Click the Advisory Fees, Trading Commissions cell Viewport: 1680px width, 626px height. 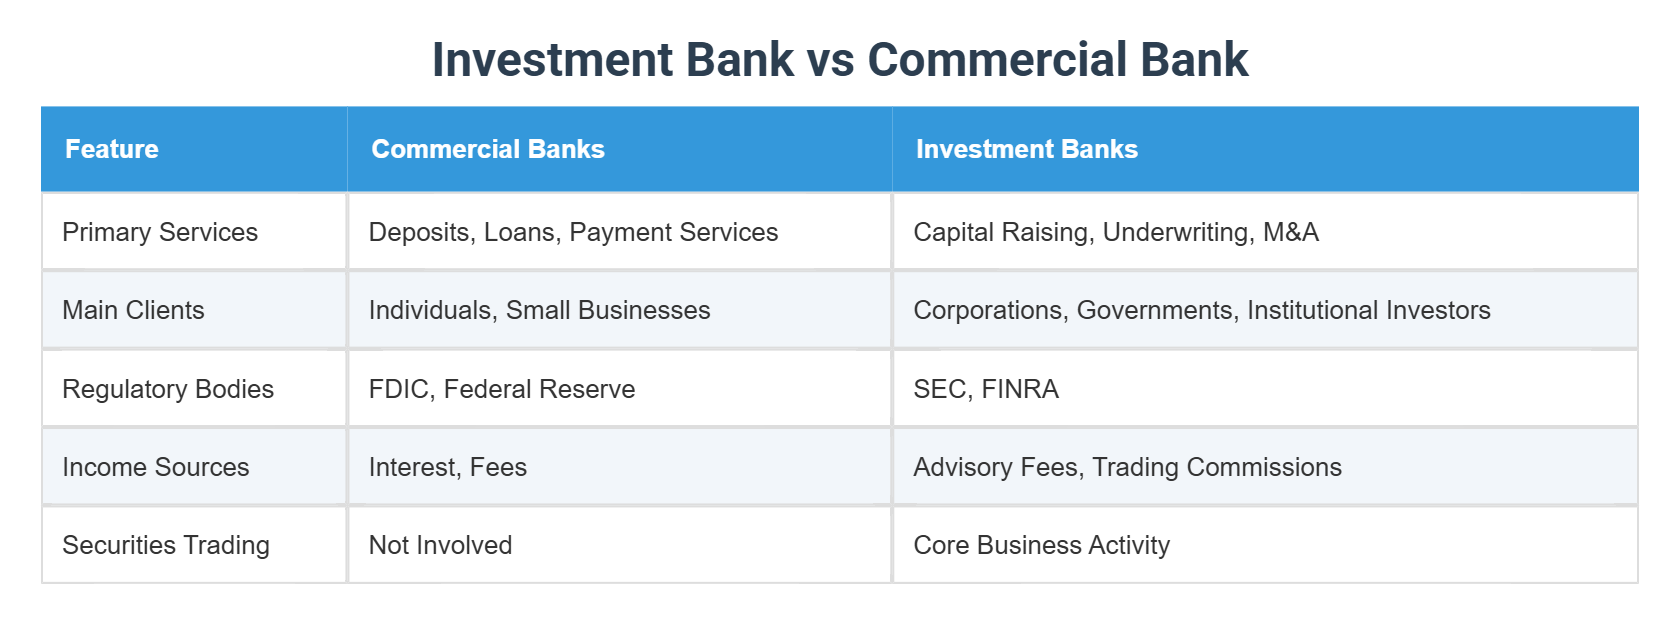pos(1265,467)
